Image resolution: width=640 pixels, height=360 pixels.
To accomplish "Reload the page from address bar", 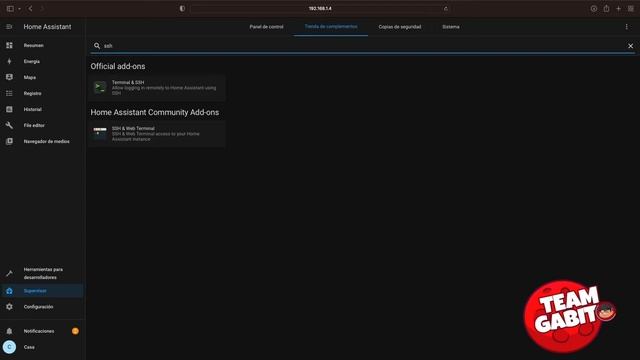I will click(x=446, y=8).
